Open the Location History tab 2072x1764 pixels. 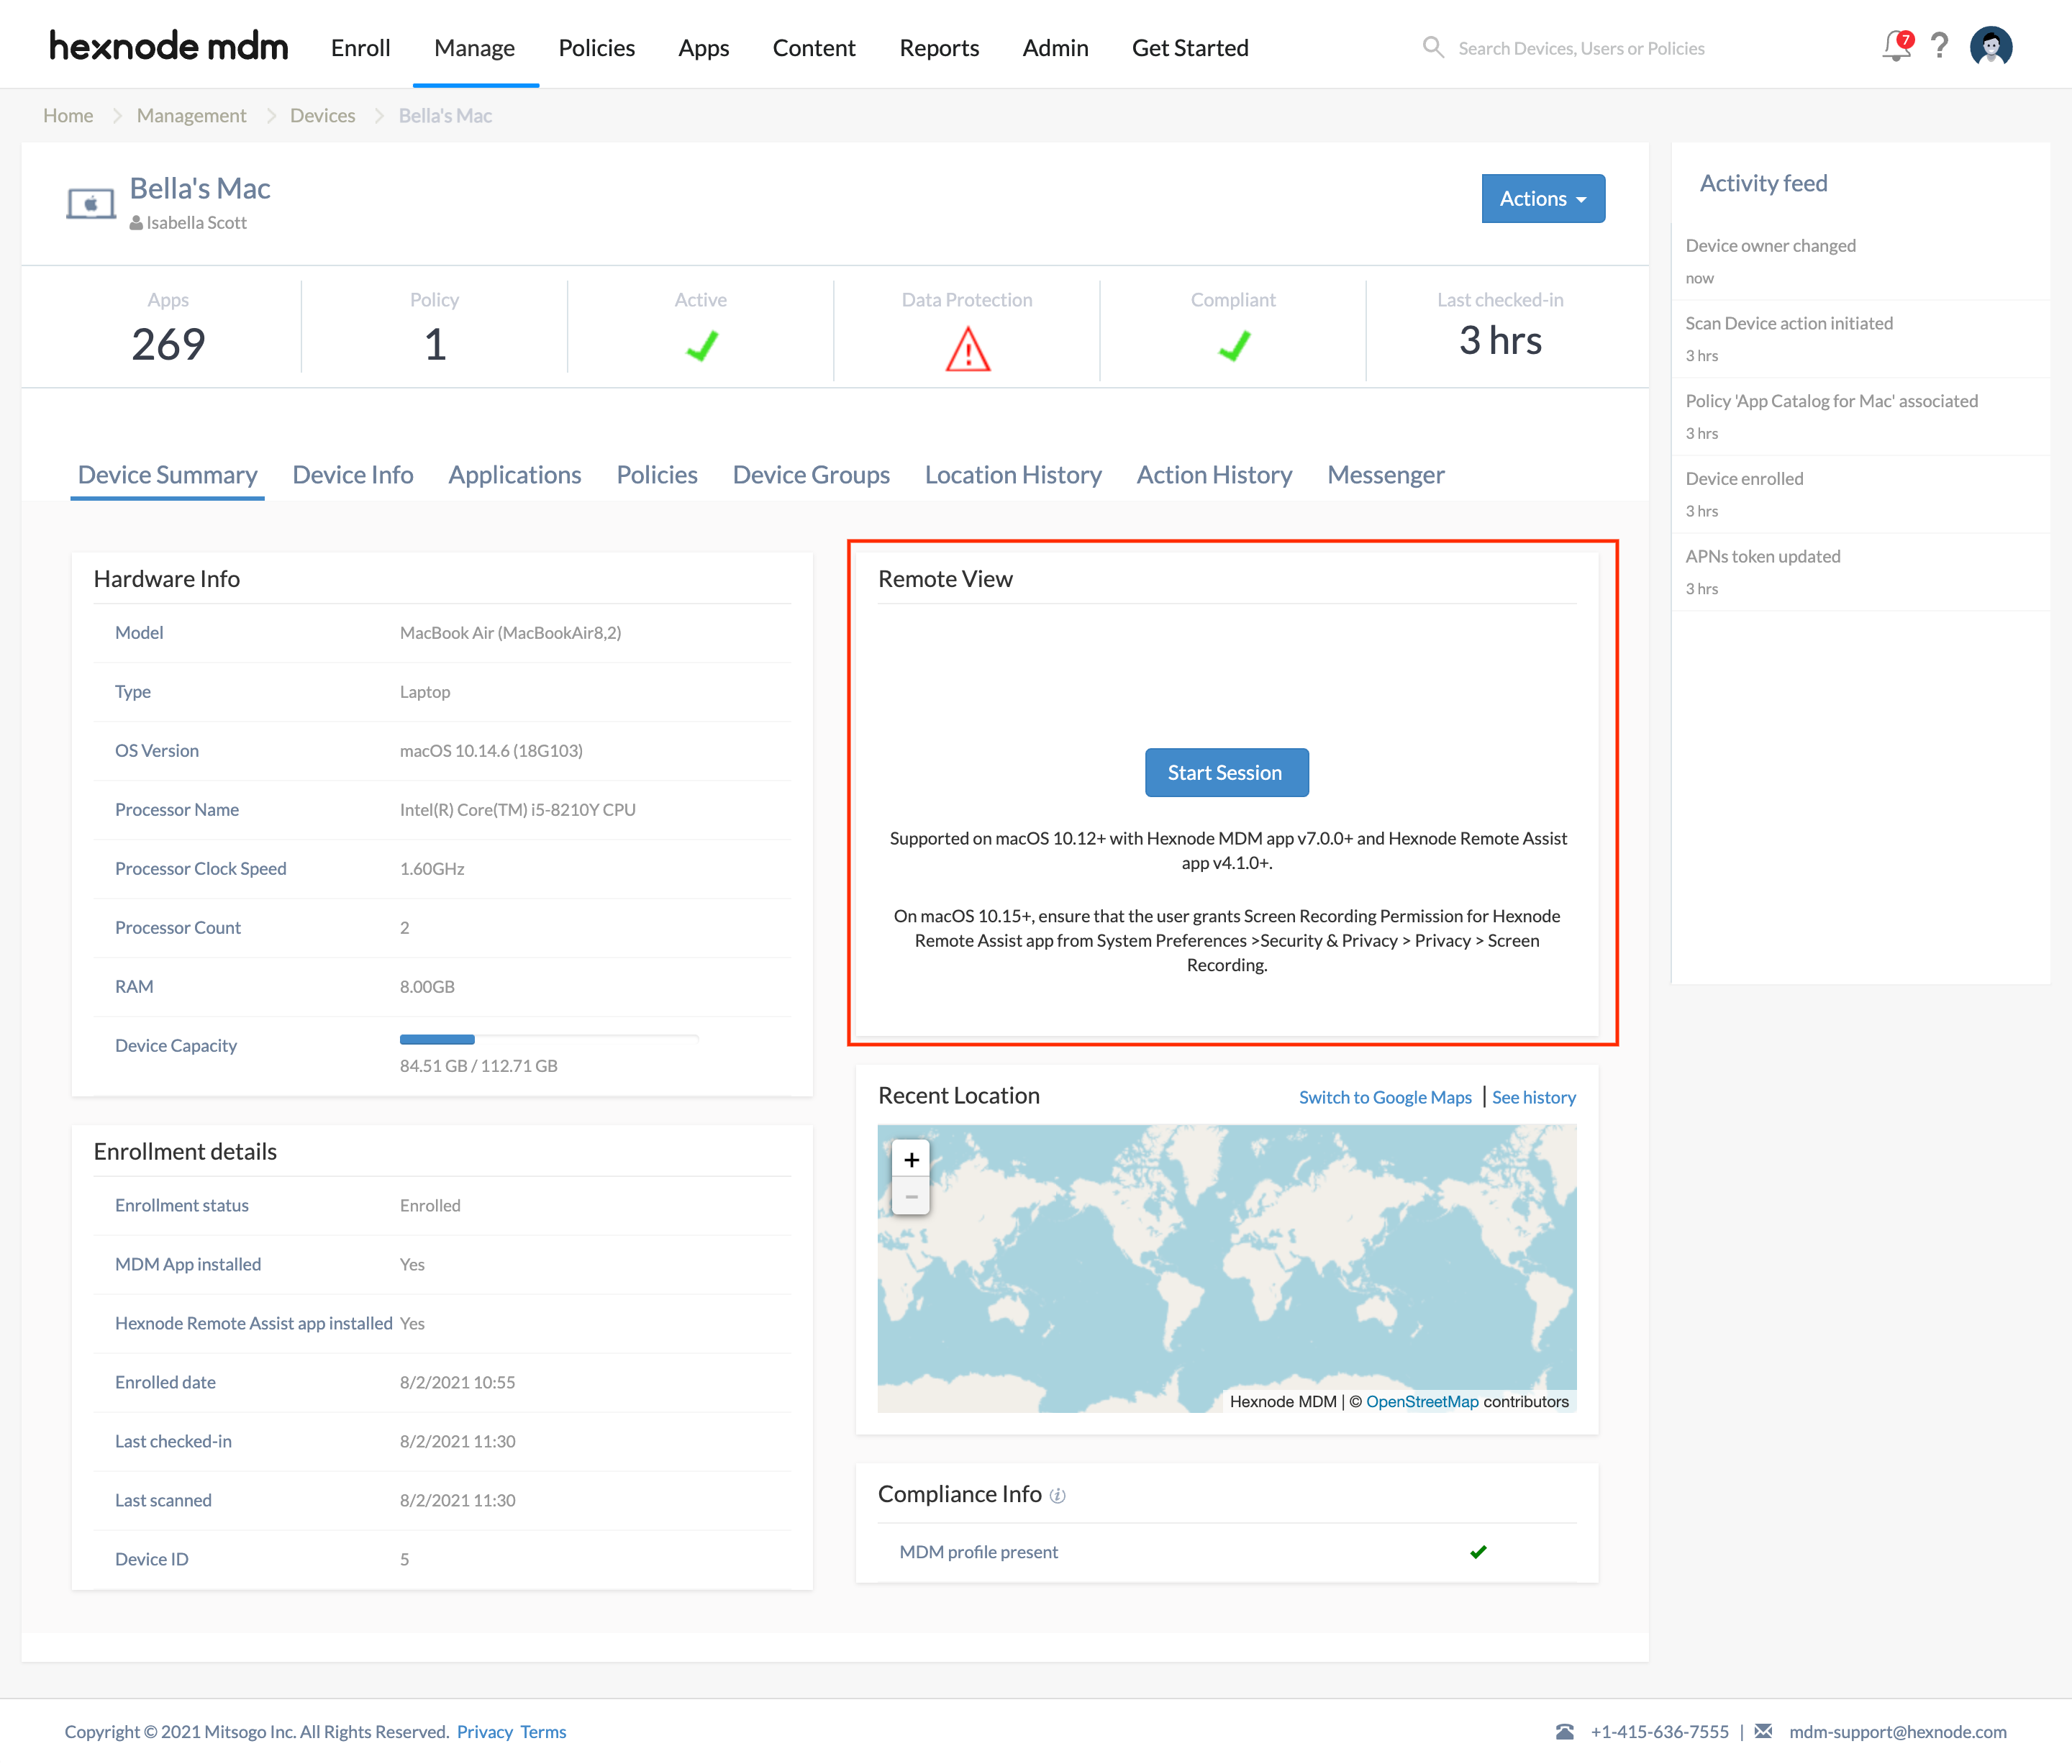pyautogui.click(x=1013, y=475)
